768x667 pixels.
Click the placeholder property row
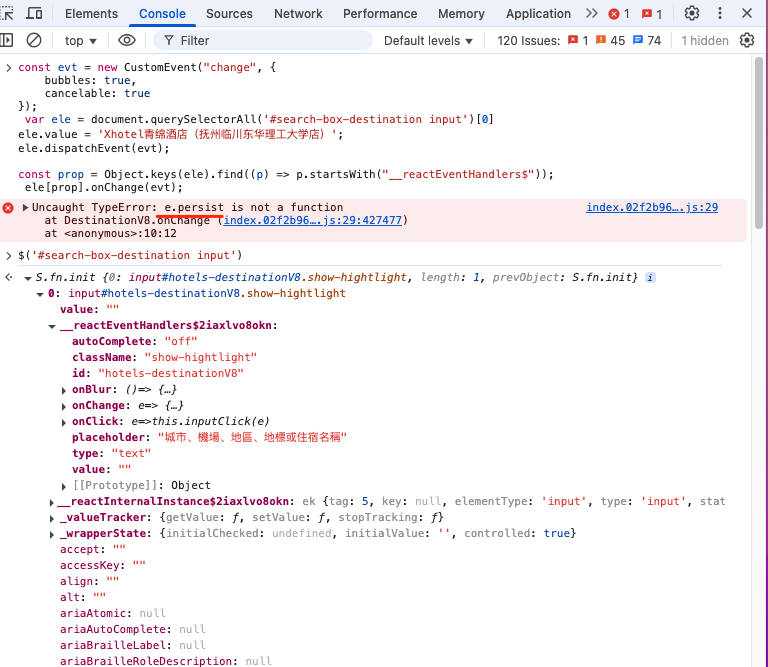[x=209, y=437]
